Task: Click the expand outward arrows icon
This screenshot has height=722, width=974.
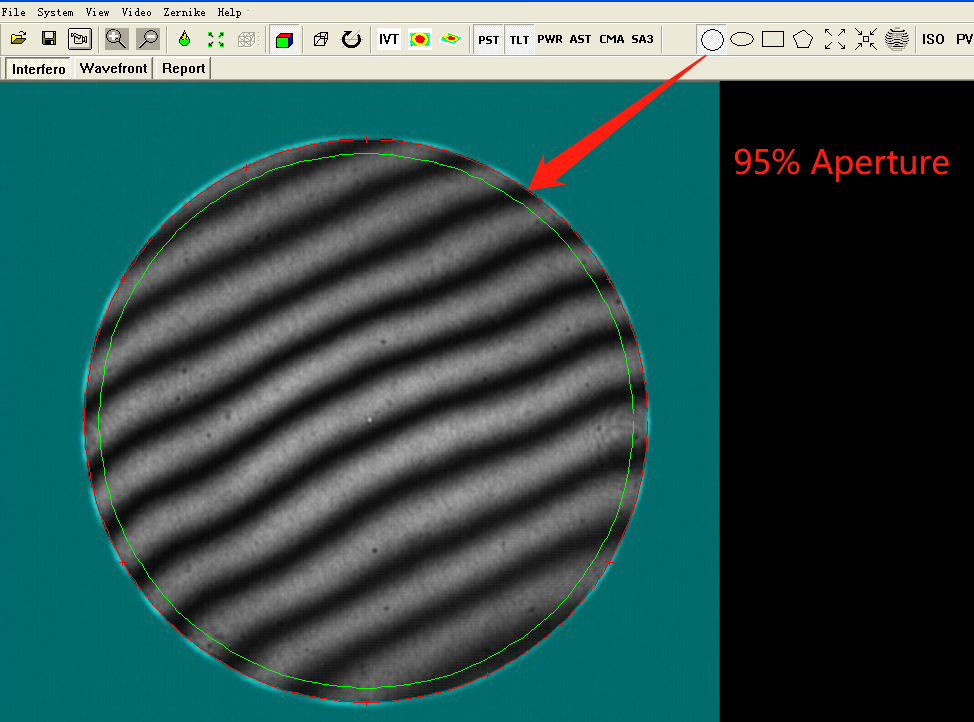Action: click(834, 39)
